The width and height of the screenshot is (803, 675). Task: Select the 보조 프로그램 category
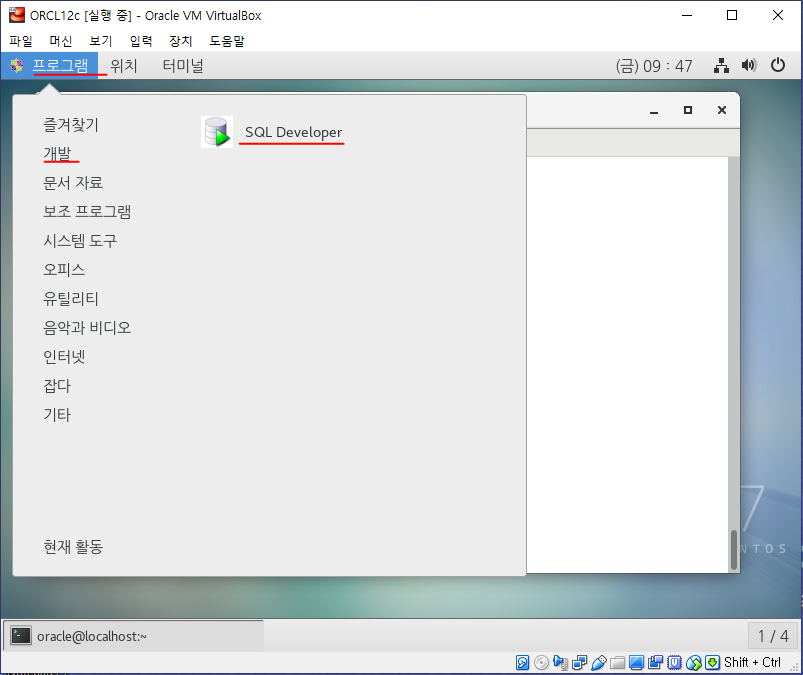coord(87,212)
